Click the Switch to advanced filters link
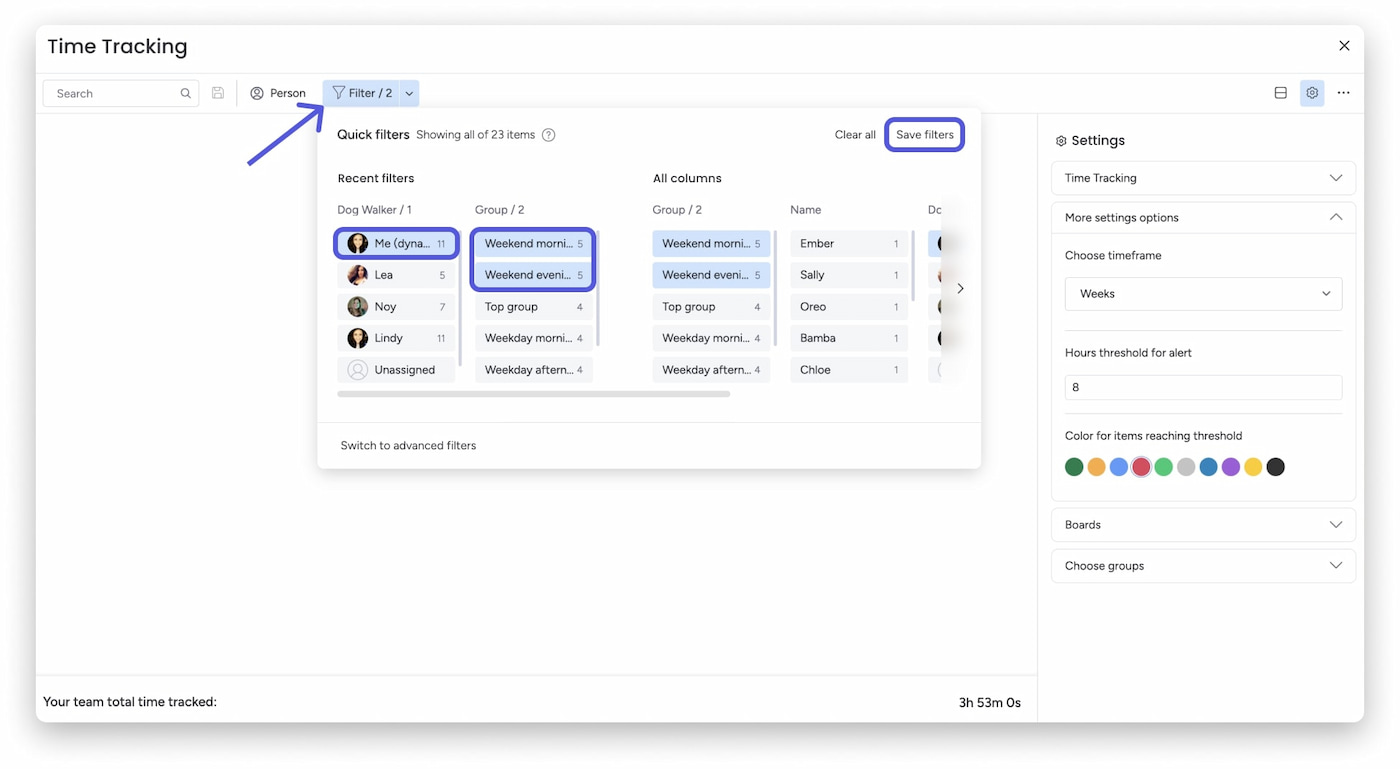 coord(408,445)
